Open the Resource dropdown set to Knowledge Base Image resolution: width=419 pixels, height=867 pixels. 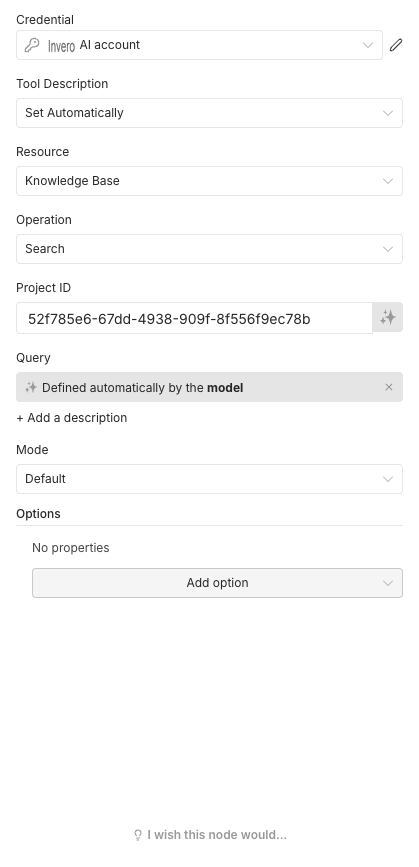click(210, 181)
